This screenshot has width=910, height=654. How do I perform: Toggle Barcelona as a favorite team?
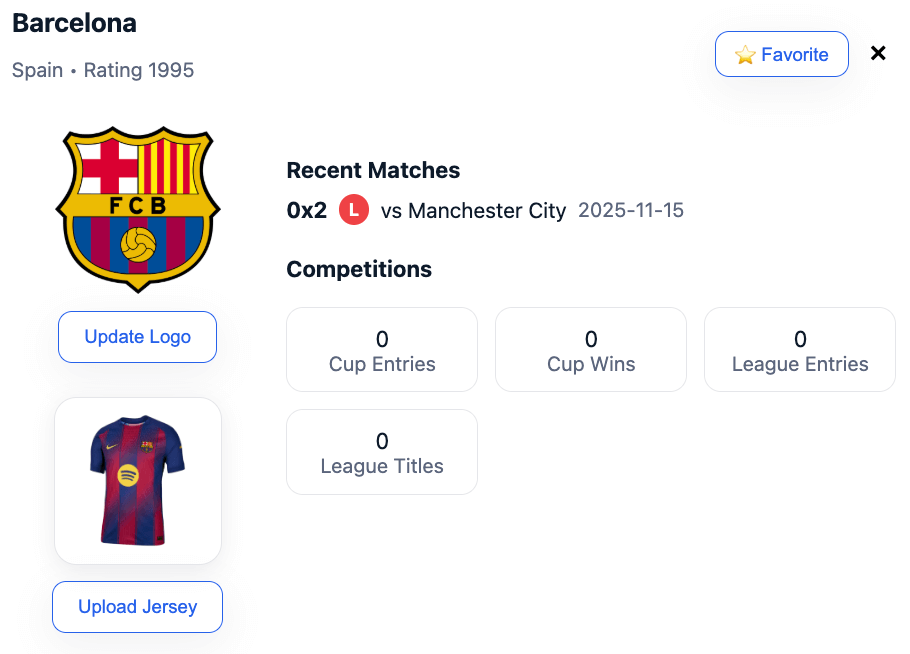coord(782,54)
